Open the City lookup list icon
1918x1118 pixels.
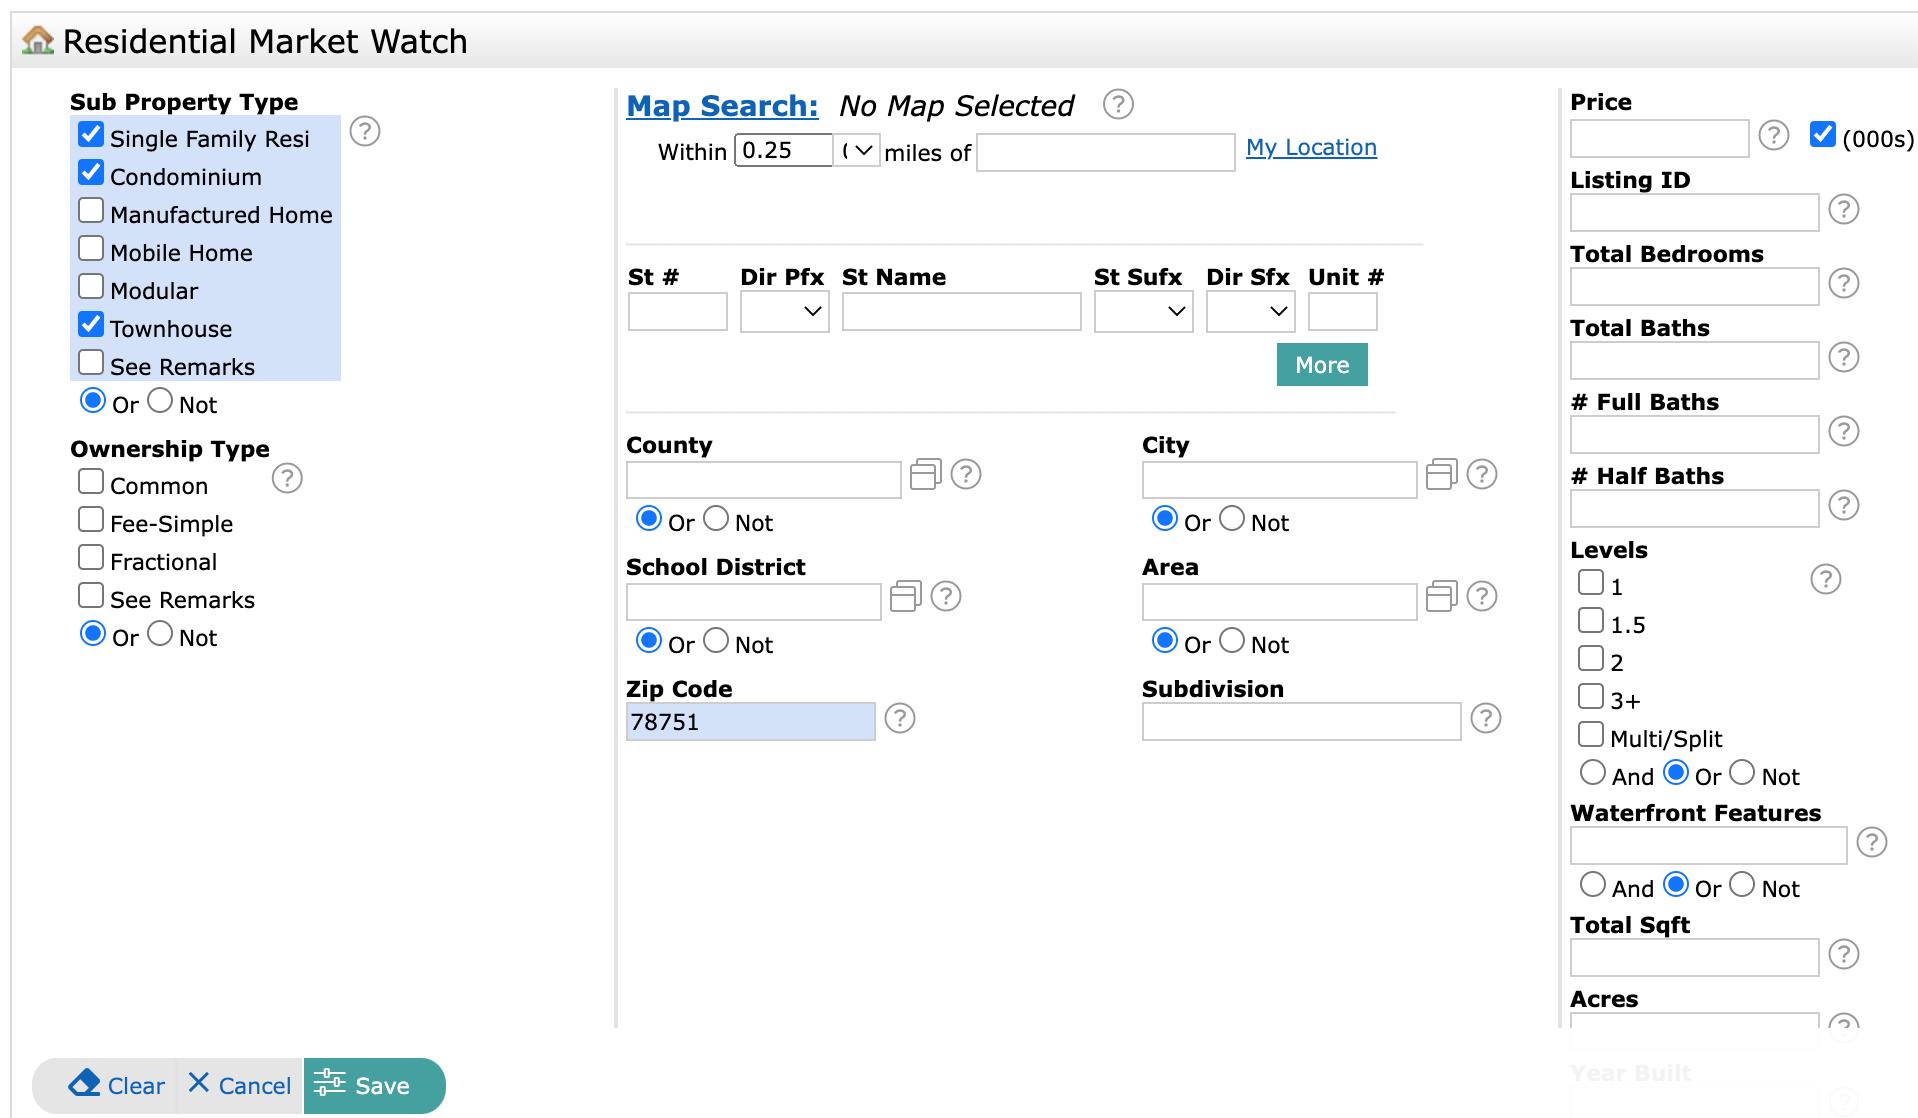coord(1441,474)
